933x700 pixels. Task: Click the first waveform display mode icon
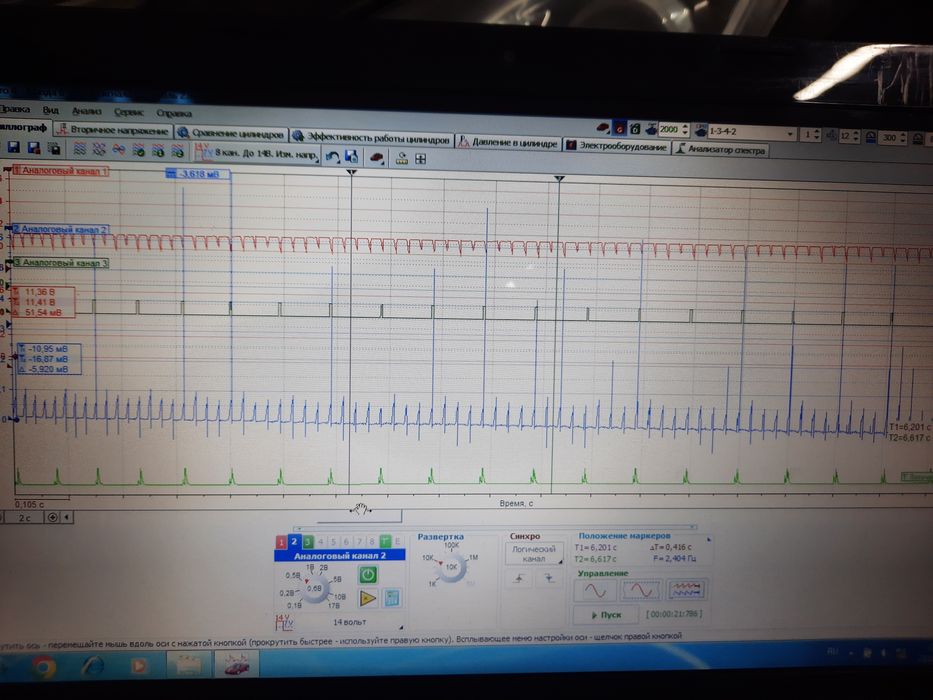79,149
